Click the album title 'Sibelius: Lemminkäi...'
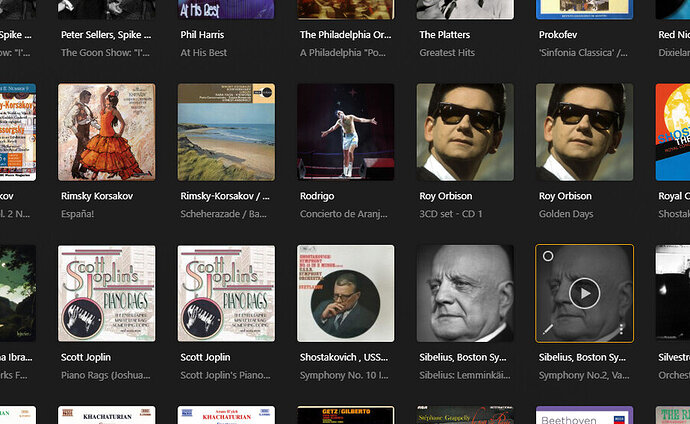This screenshot has width=690, height=424. [x=465, y=376]
